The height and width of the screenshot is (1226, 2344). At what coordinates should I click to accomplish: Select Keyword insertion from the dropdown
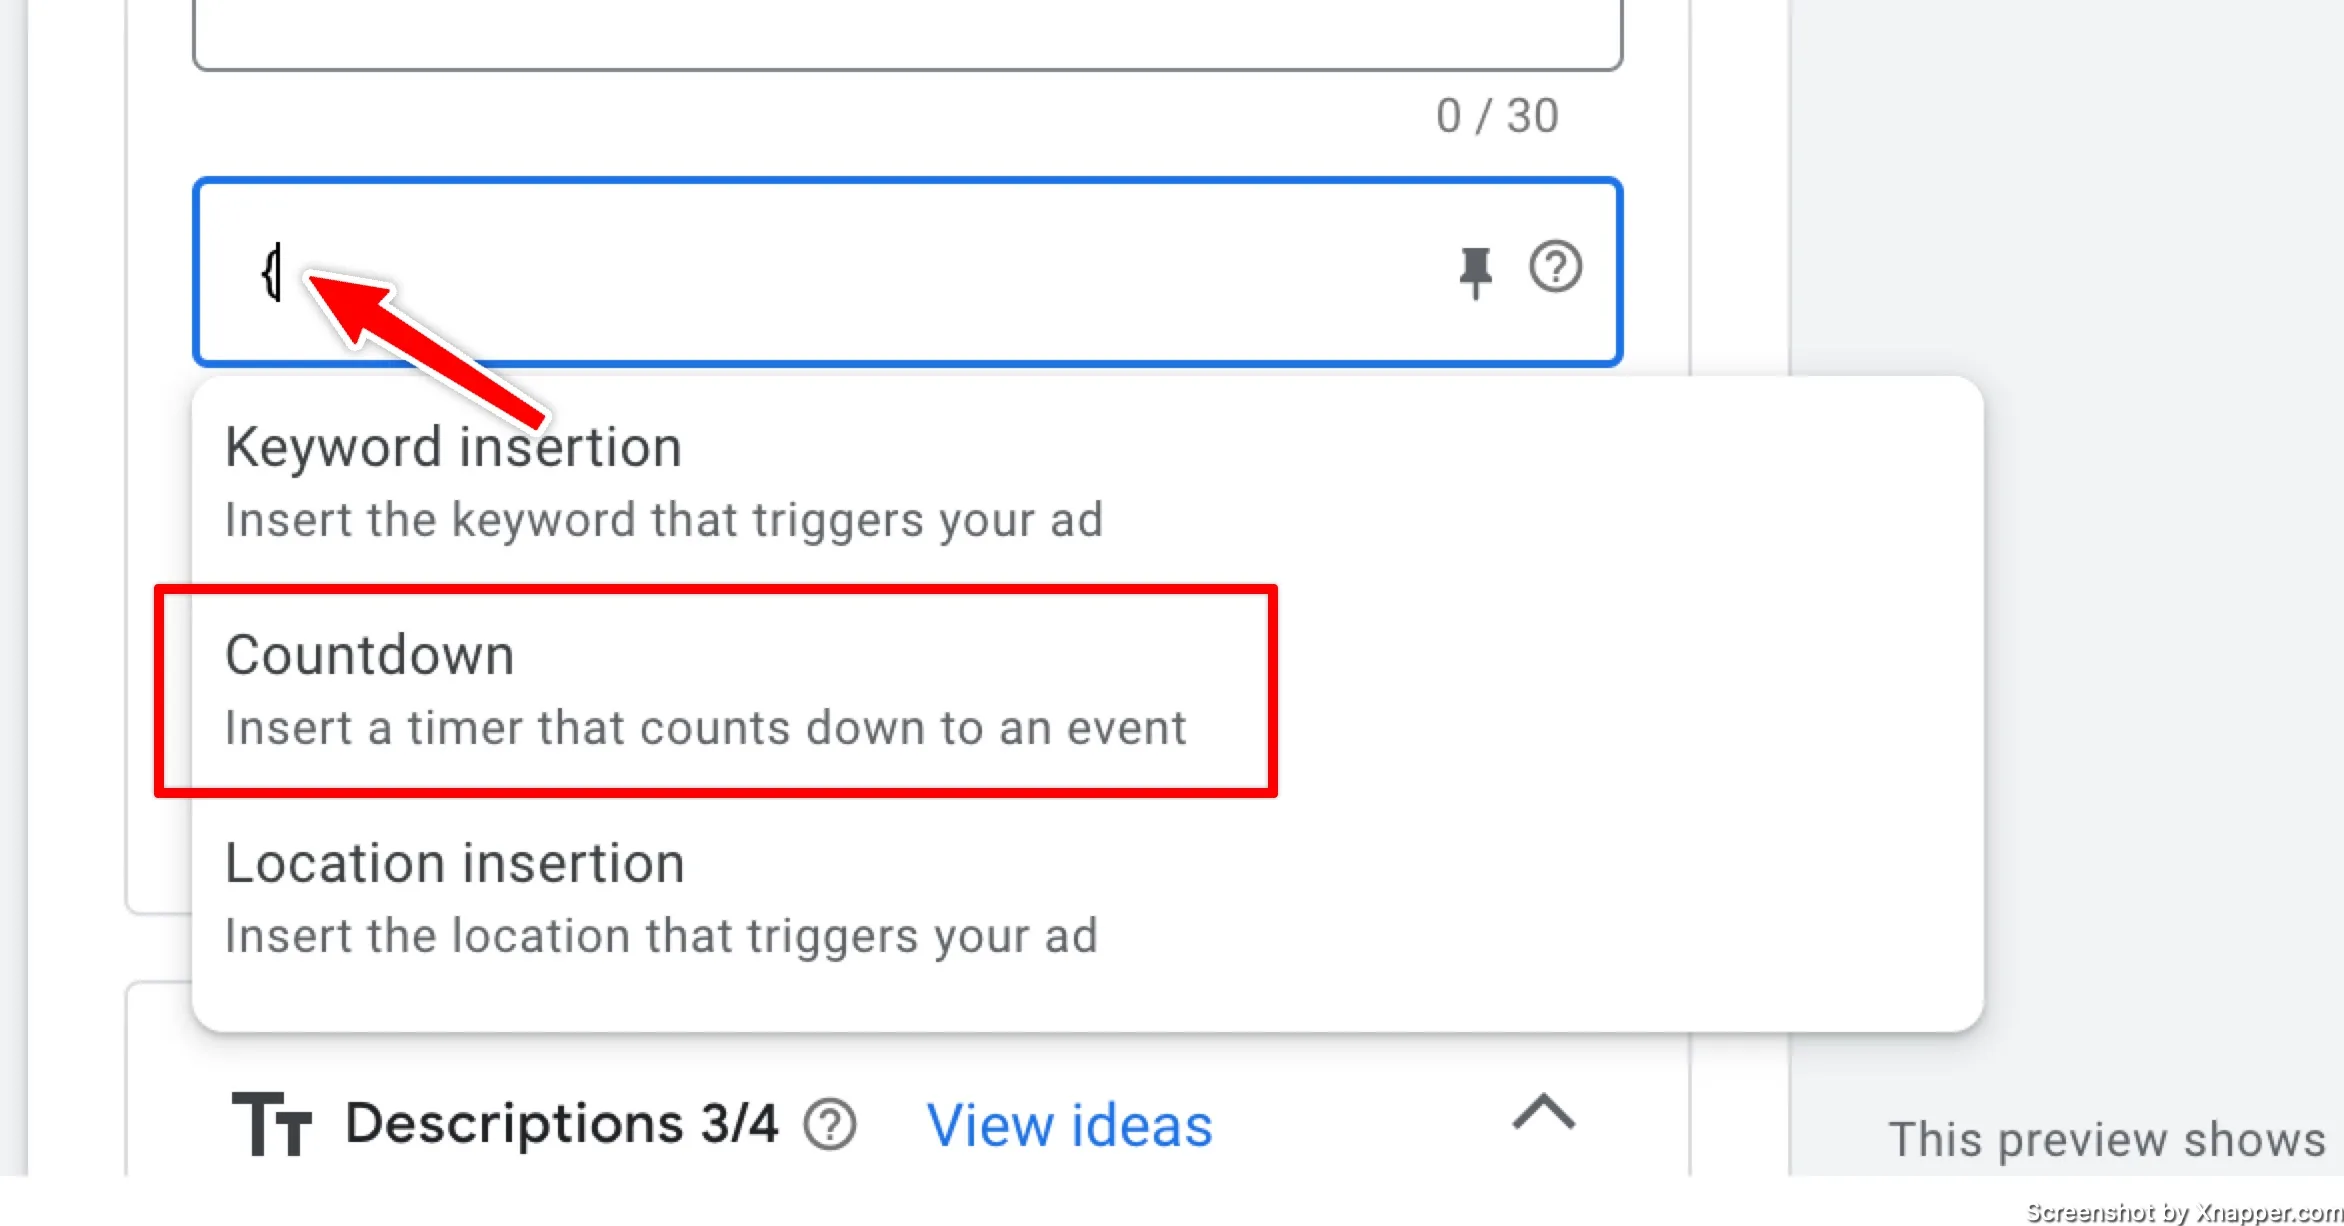coord(1087,482)
